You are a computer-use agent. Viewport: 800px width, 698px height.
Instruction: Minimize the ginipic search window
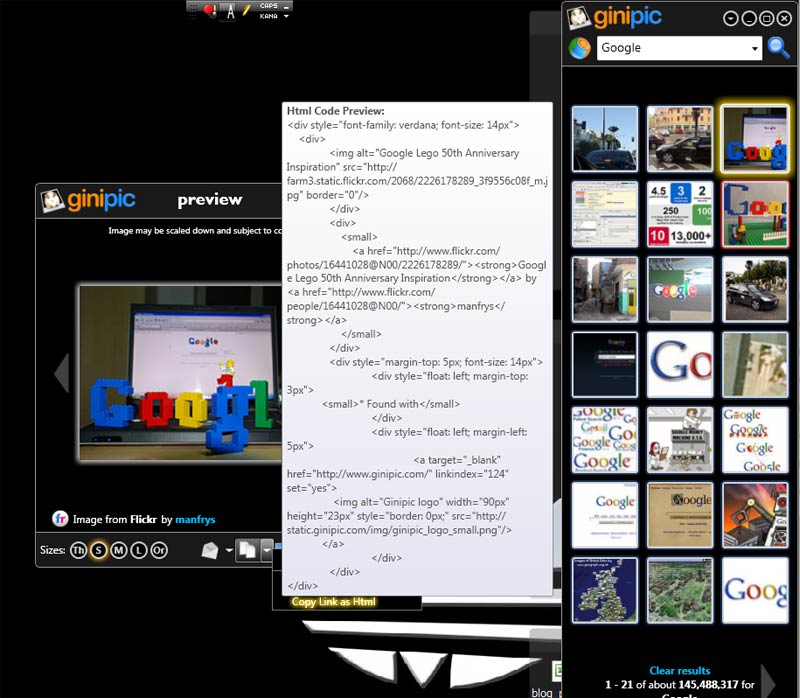tap(748, 19)
